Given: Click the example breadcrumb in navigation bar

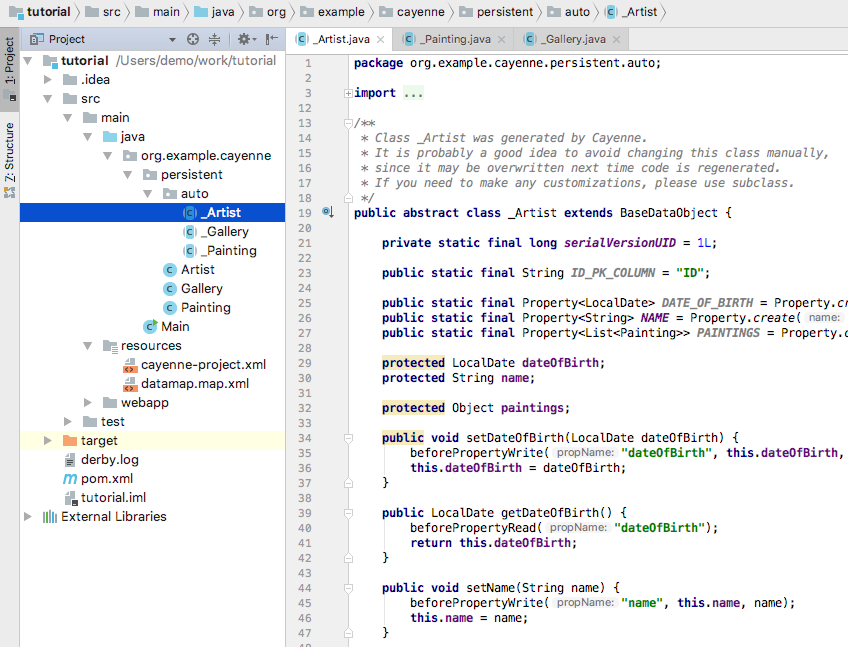Looking at the screenshot, I should pos(340,12).
